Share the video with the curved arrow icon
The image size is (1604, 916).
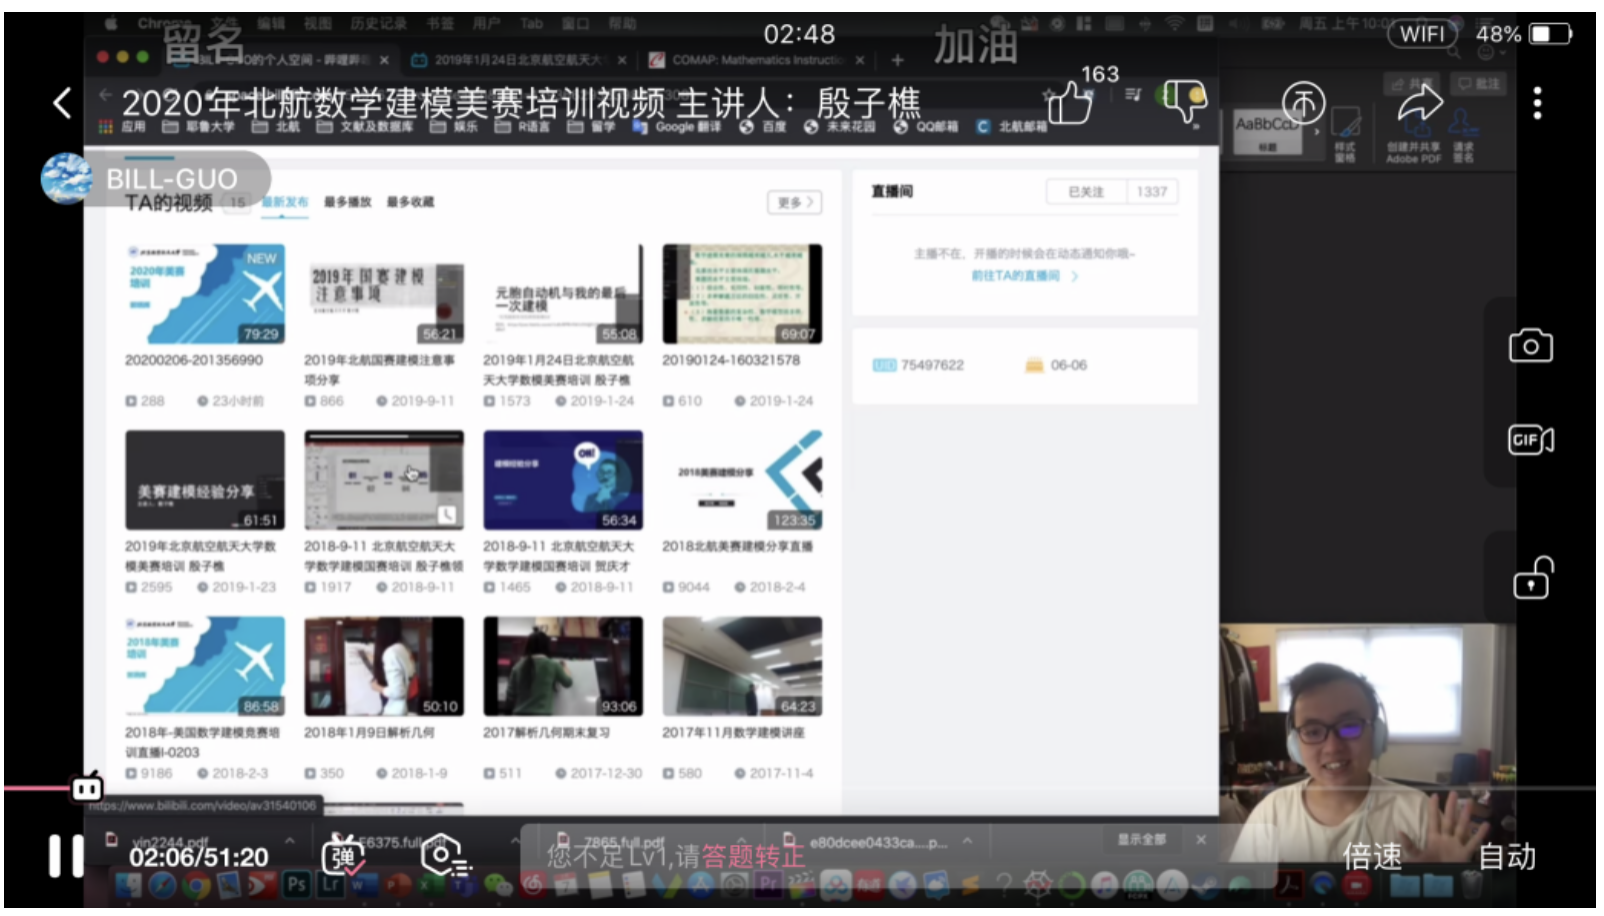1420,102
